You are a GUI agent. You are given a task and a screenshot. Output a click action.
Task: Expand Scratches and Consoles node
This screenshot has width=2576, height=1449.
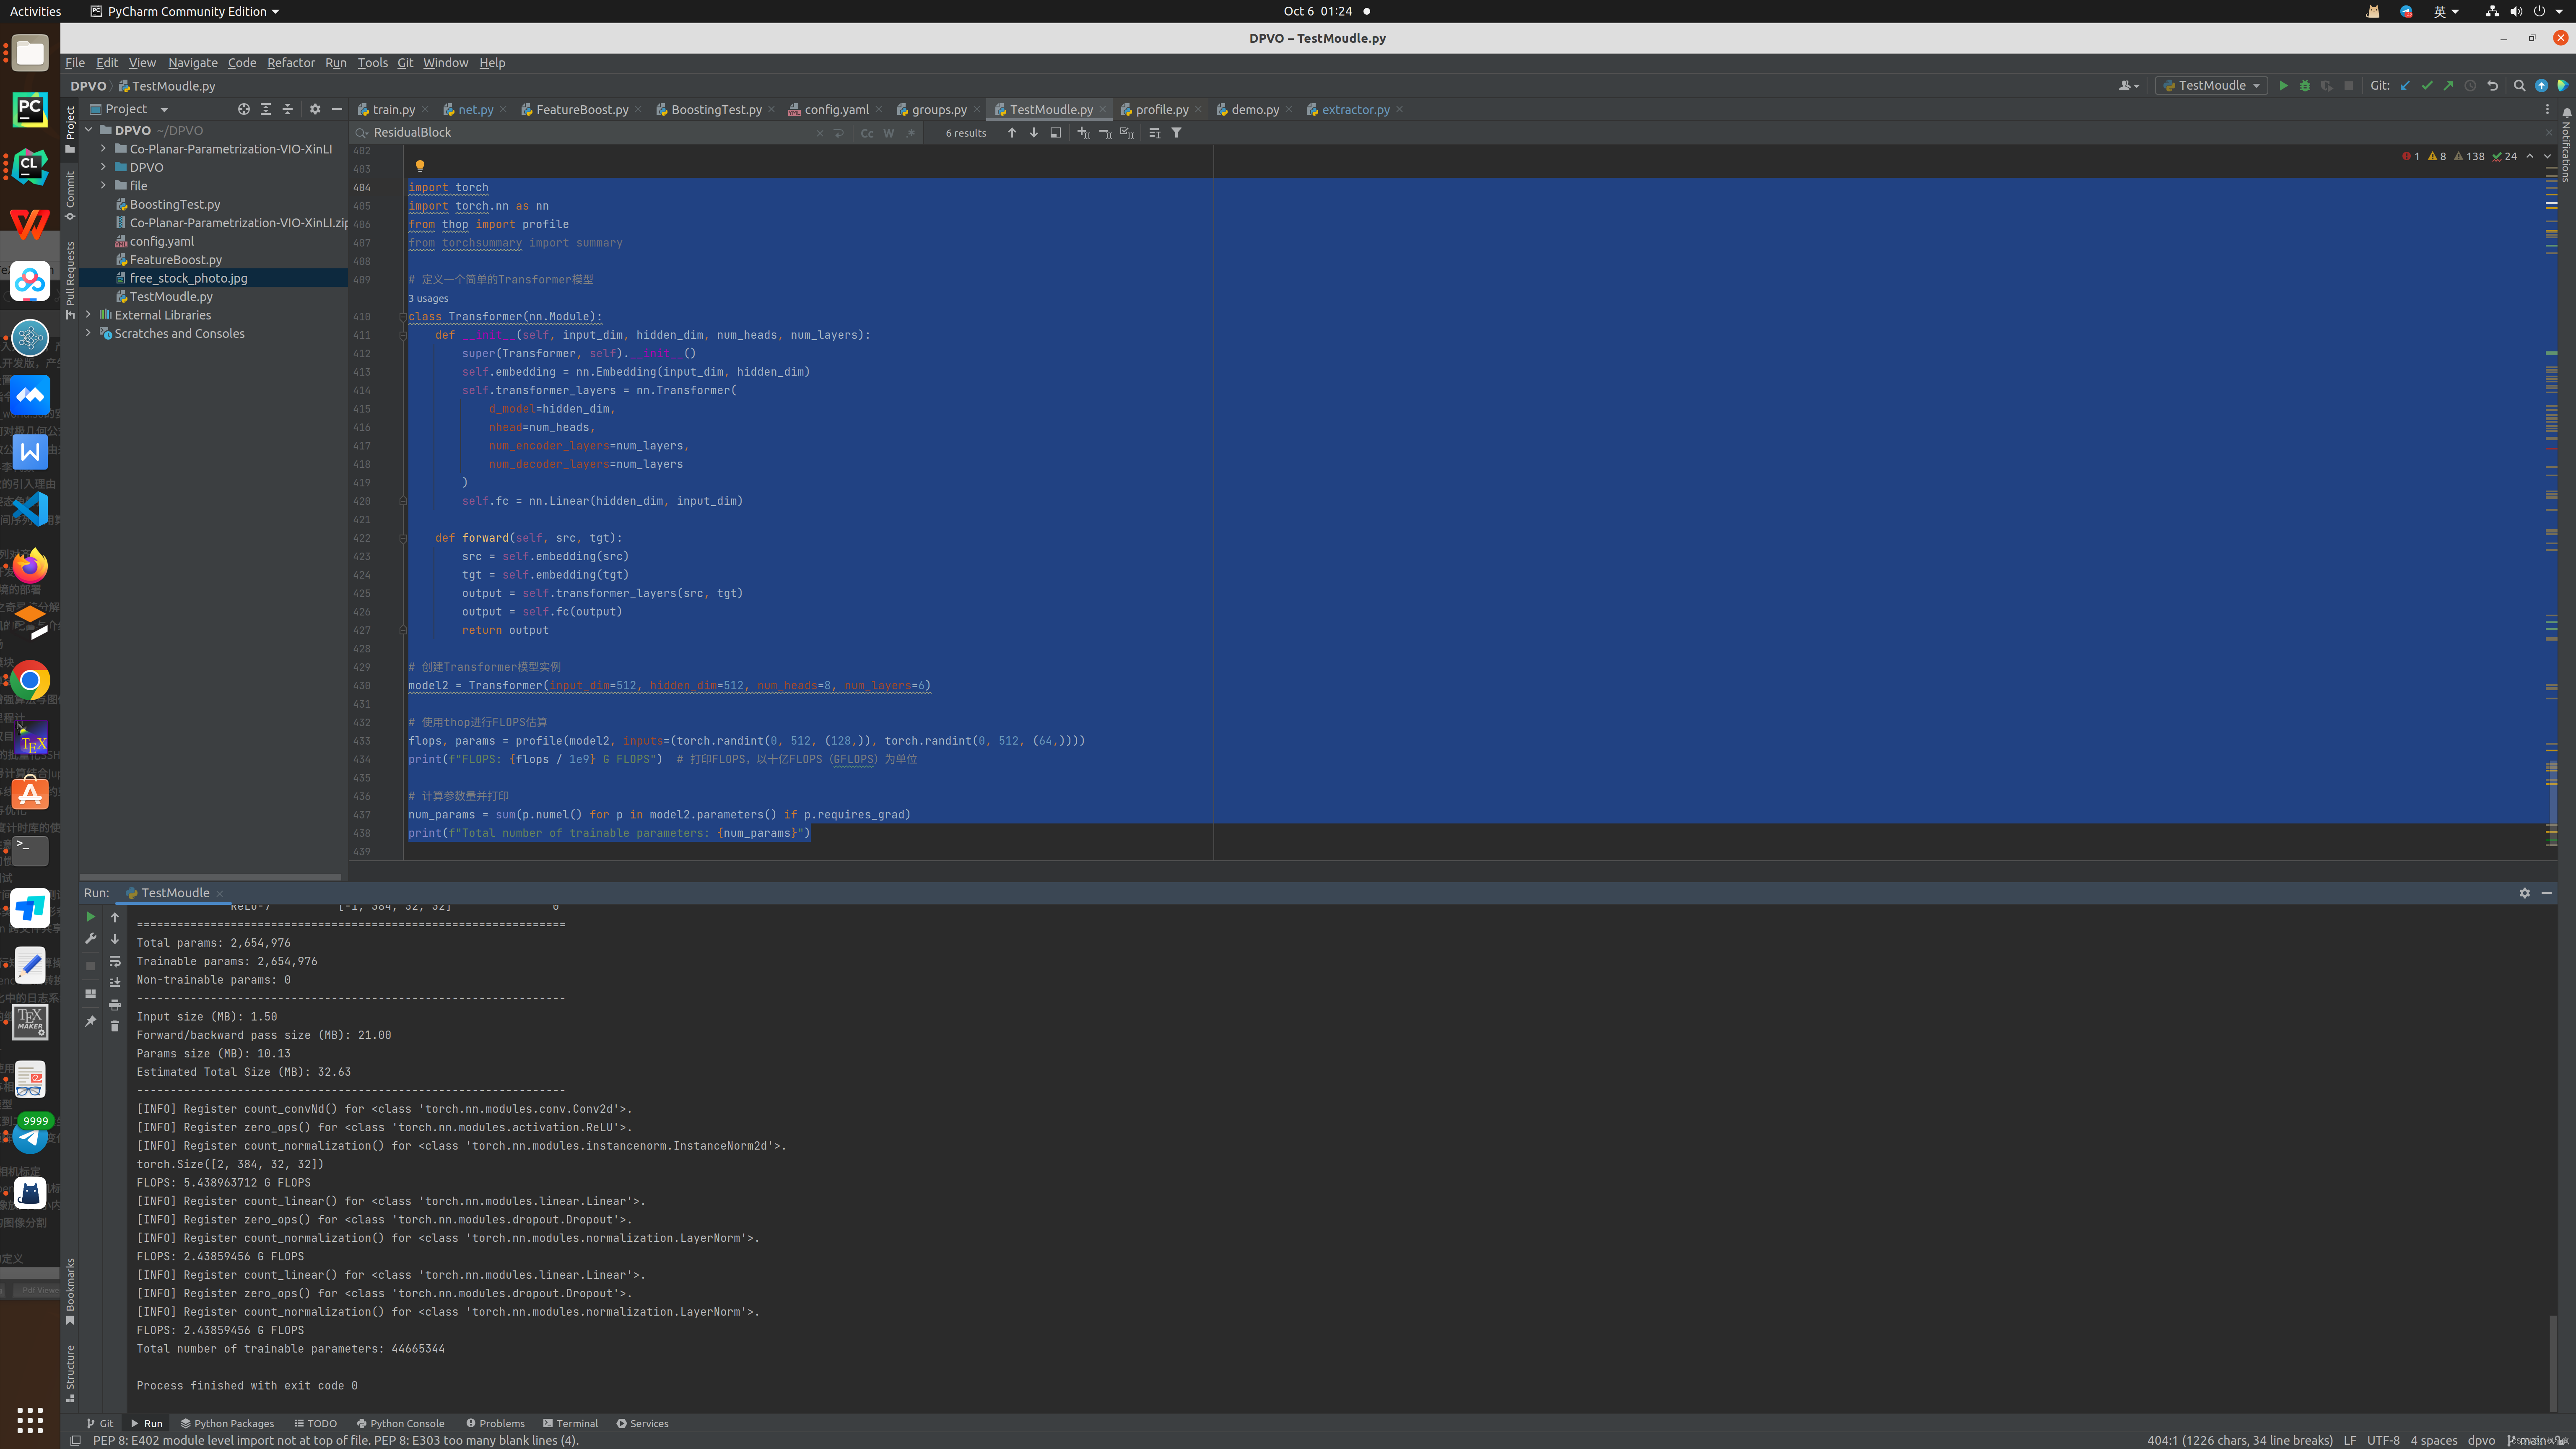pos(88,333)
